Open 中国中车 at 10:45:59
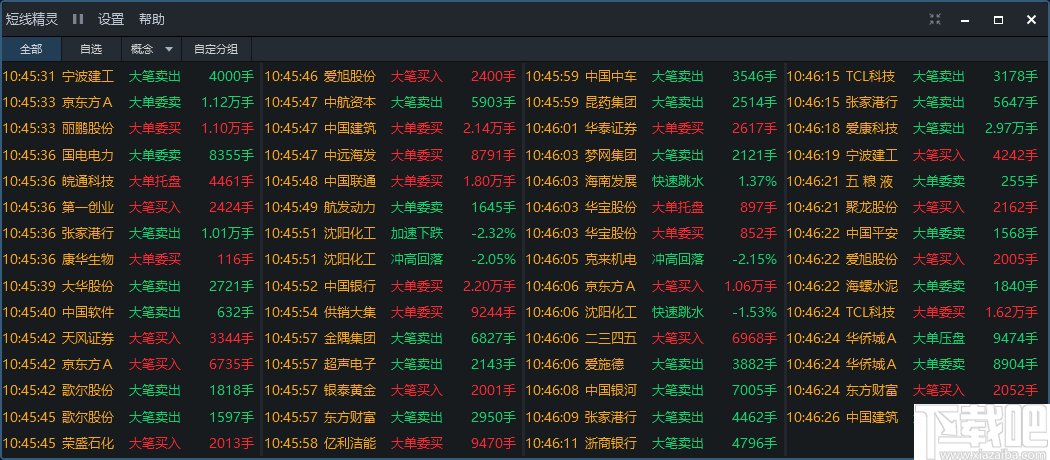The width and height of the screenshot is (1050, 460). (x=611, y=76)
